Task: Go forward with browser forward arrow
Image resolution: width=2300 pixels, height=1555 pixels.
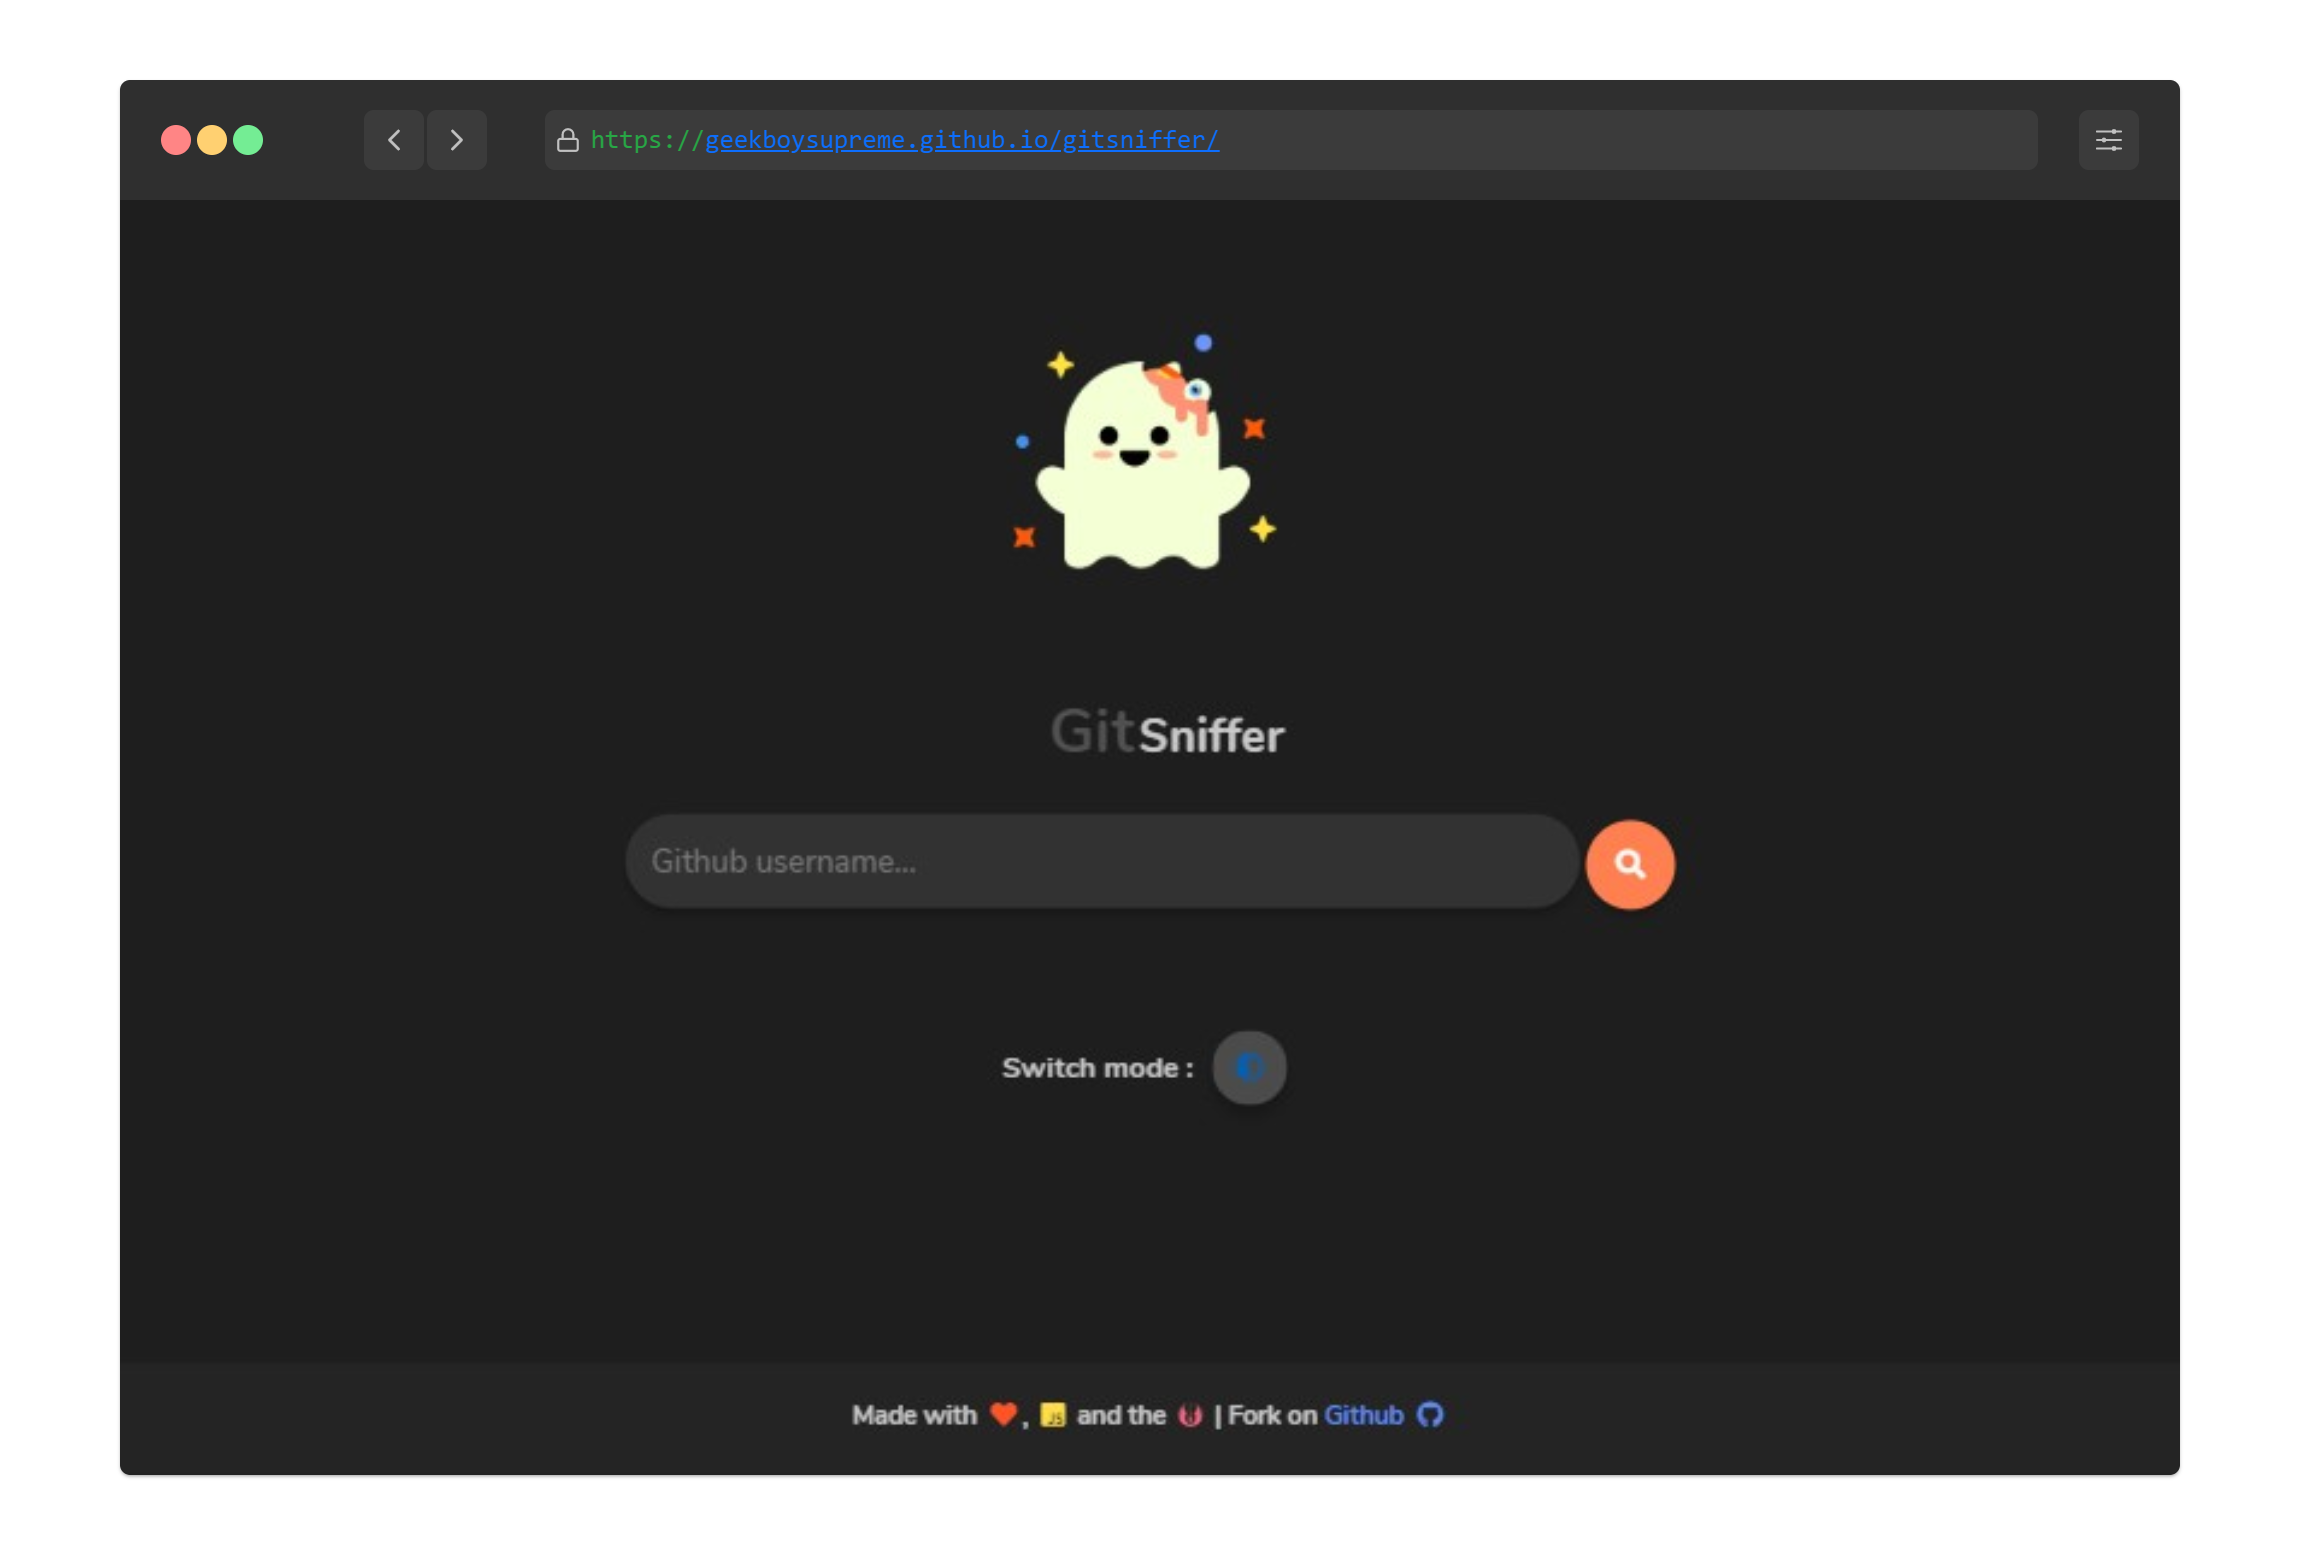Action: coord(456,140)
